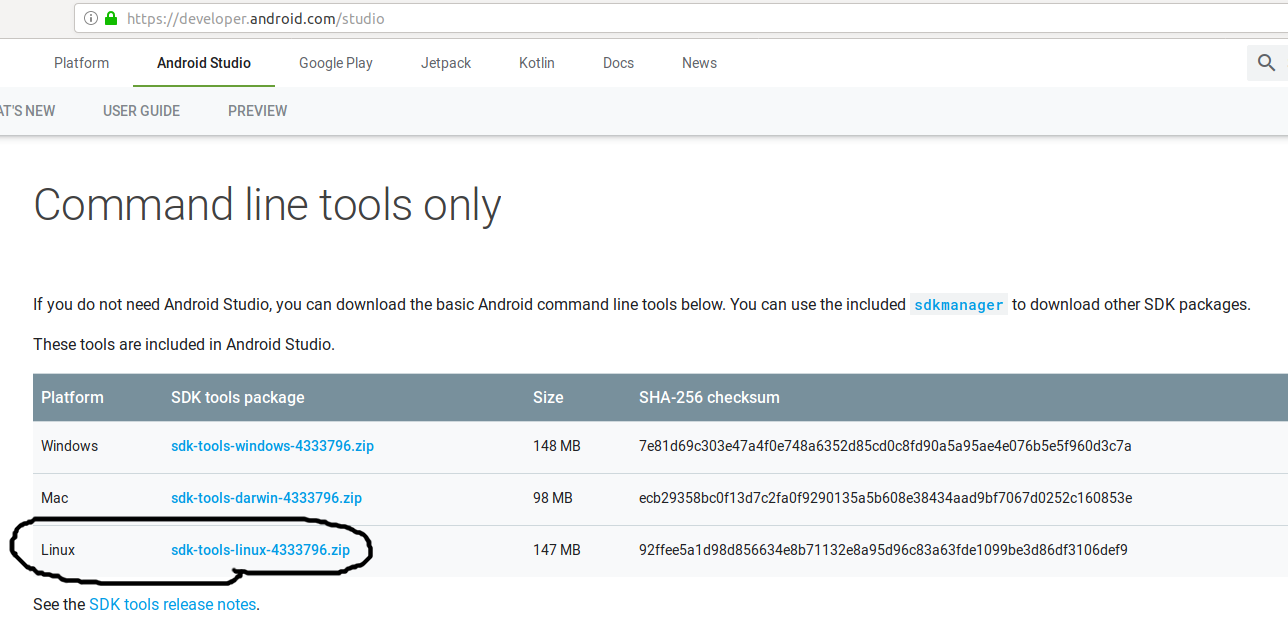Click the Platform column header
The height and width of the screenshot is (630, 1288).
pos(72,397)
